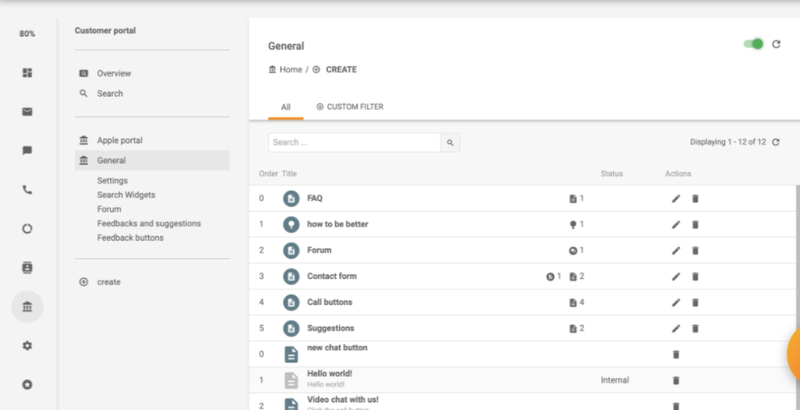
Task: Edit the how to be better row
Action: (x=676, y=224)
